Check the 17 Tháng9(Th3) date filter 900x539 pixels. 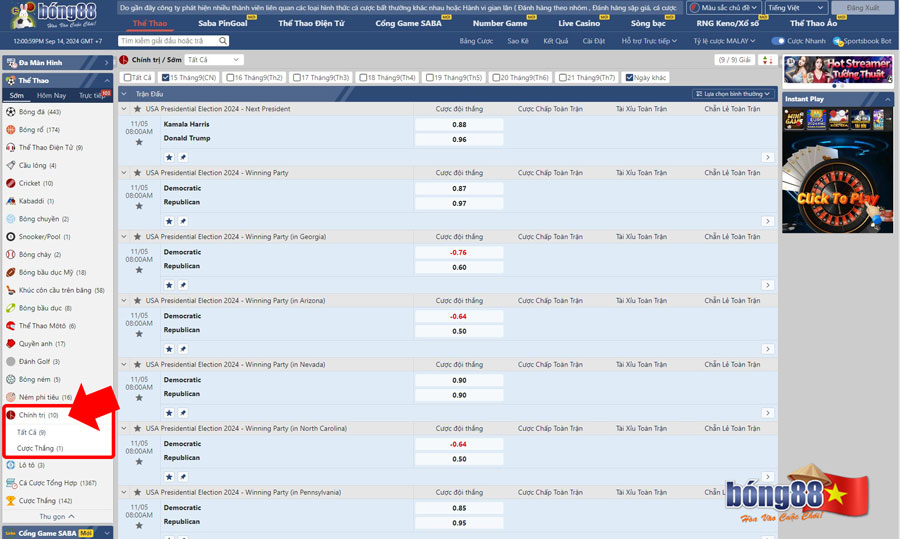click(x=296, y=77)
